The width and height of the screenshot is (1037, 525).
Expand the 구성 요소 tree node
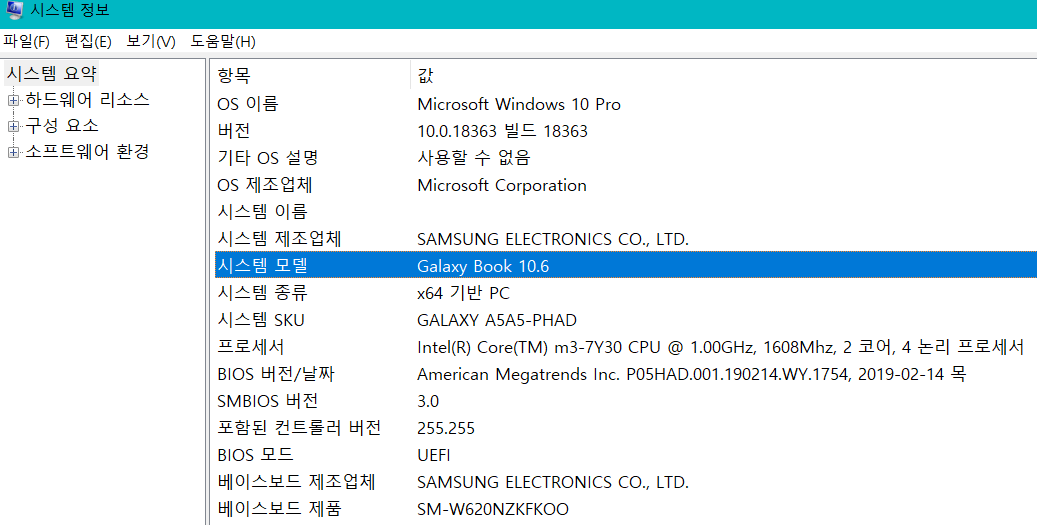[13, 126]
